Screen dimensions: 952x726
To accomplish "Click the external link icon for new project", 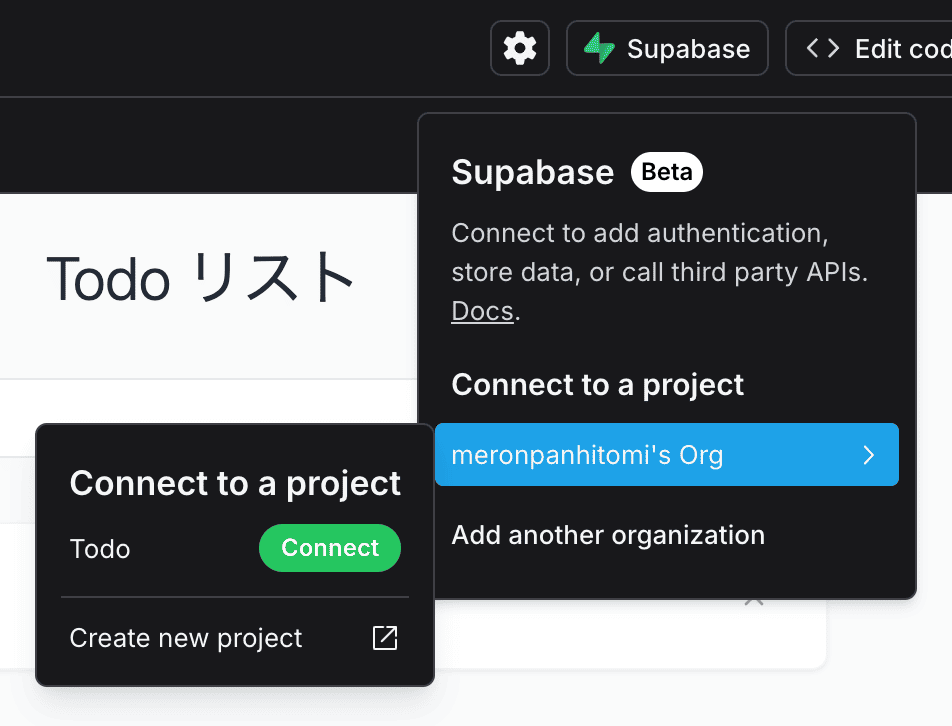I will pyautogui.click(x=385, y=638).
